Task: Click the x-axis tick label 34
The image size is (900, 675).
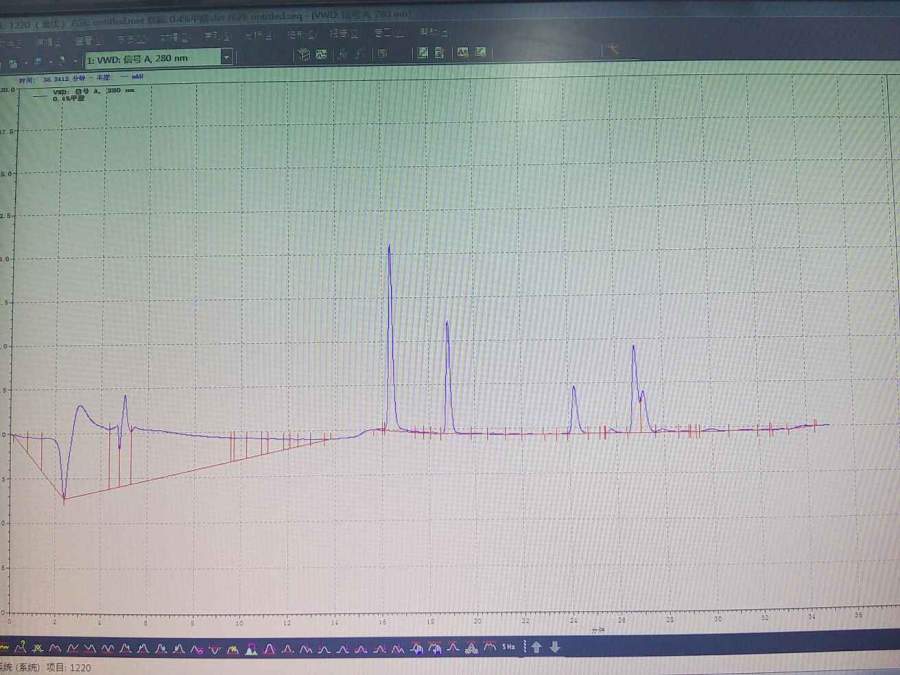Action: coord(812,616)
